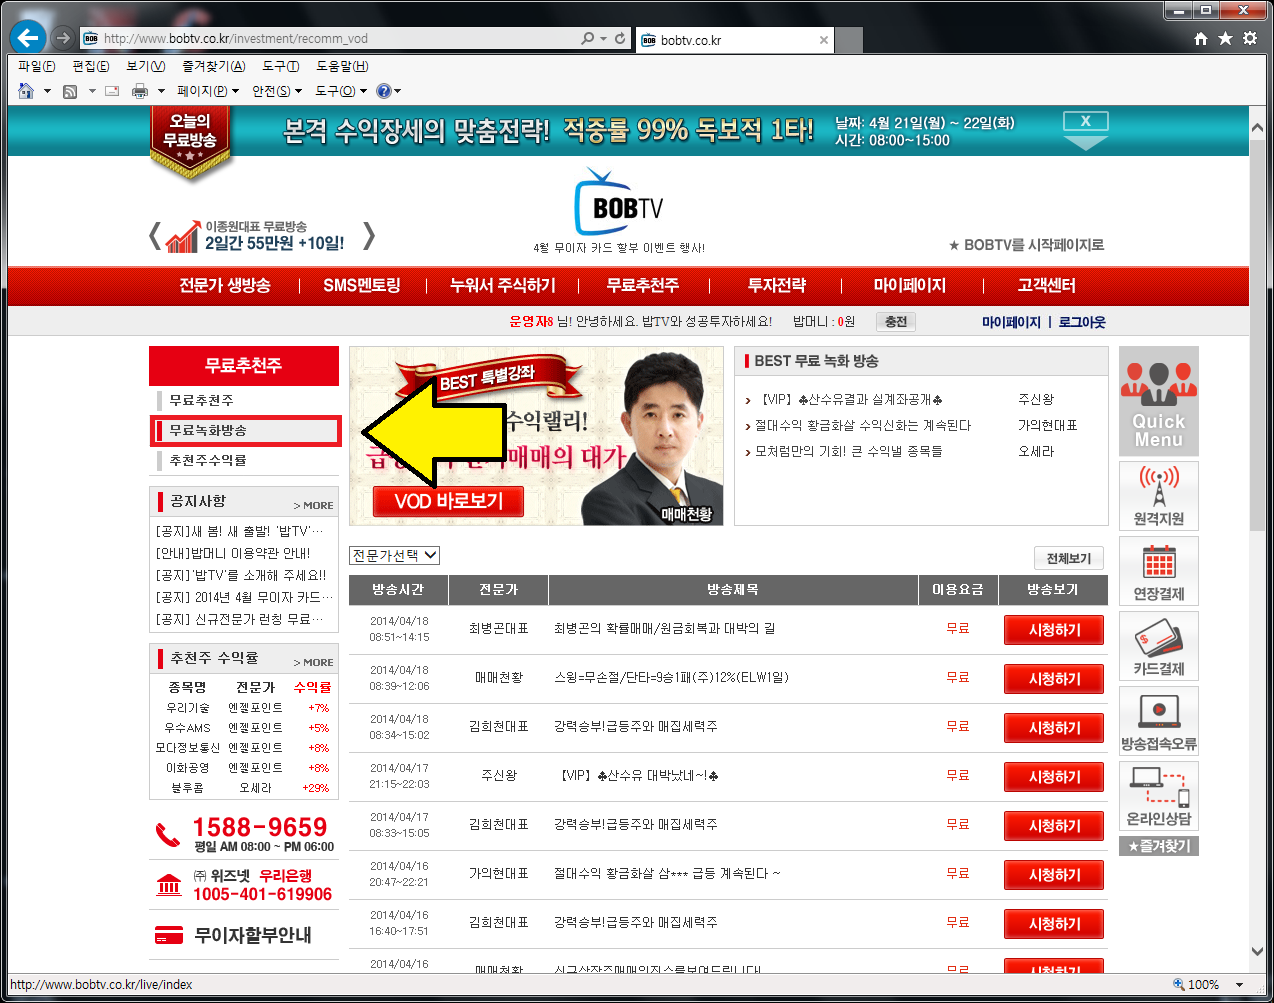Expand the search dropdown arrow in the address bar
1274x1003 pixels.
(x=604, y=38)
